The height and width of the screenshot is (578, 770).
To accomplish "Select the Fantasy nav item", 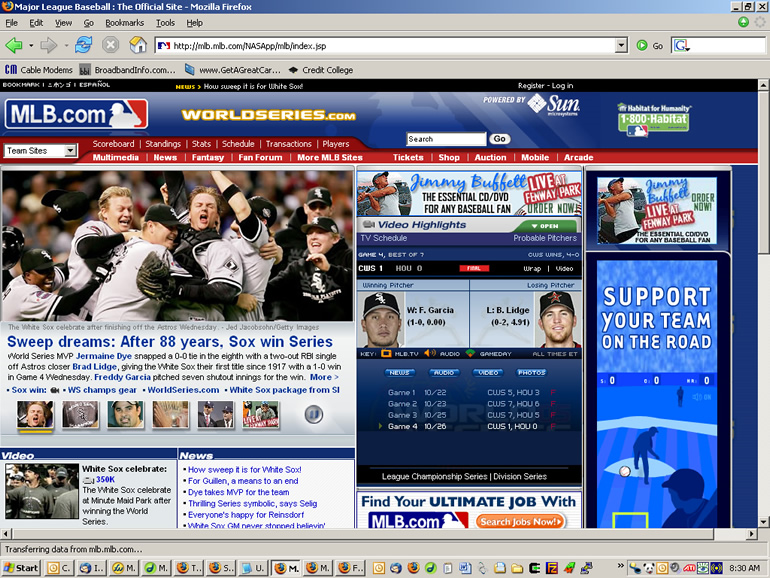I will point(208,158).
